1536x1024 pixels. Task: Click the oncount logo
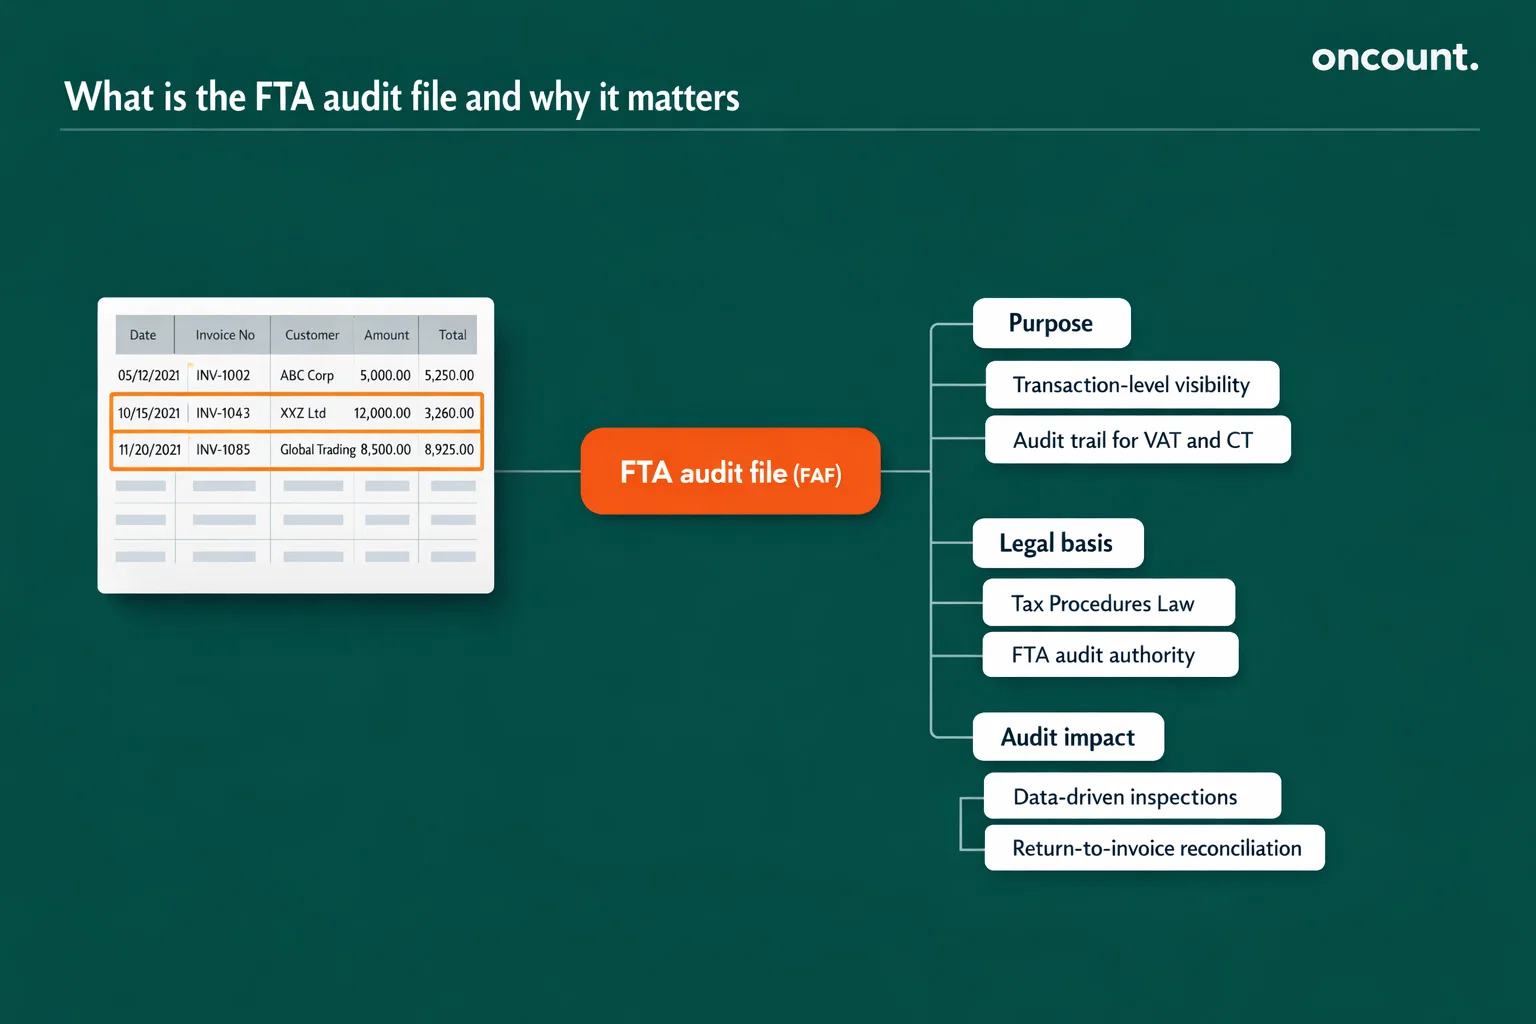click(1394, 58)
